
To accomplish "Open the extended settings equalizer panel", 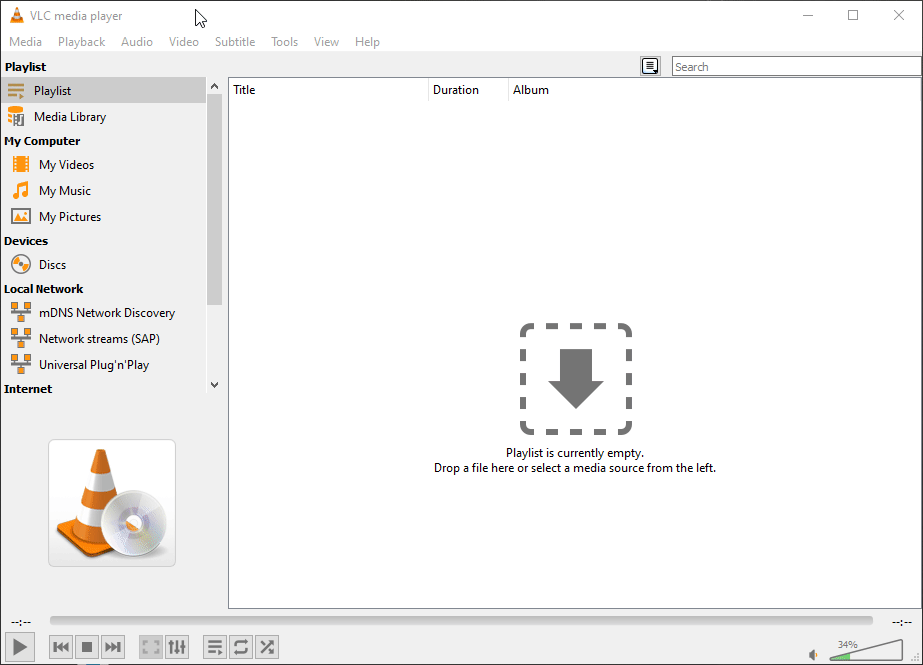I will click(177, 647).
